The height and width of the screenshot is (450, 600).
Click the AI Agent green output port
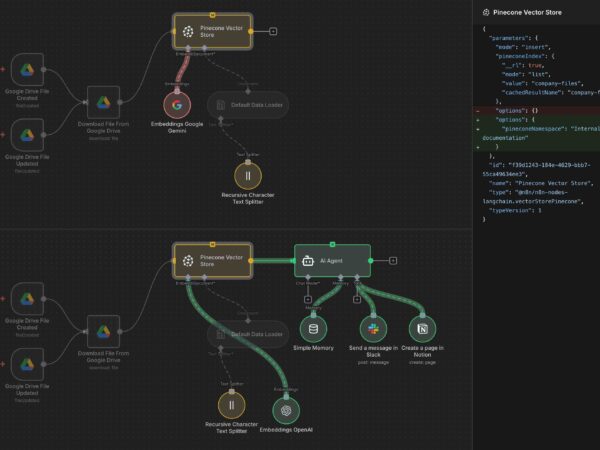(370, 261)
